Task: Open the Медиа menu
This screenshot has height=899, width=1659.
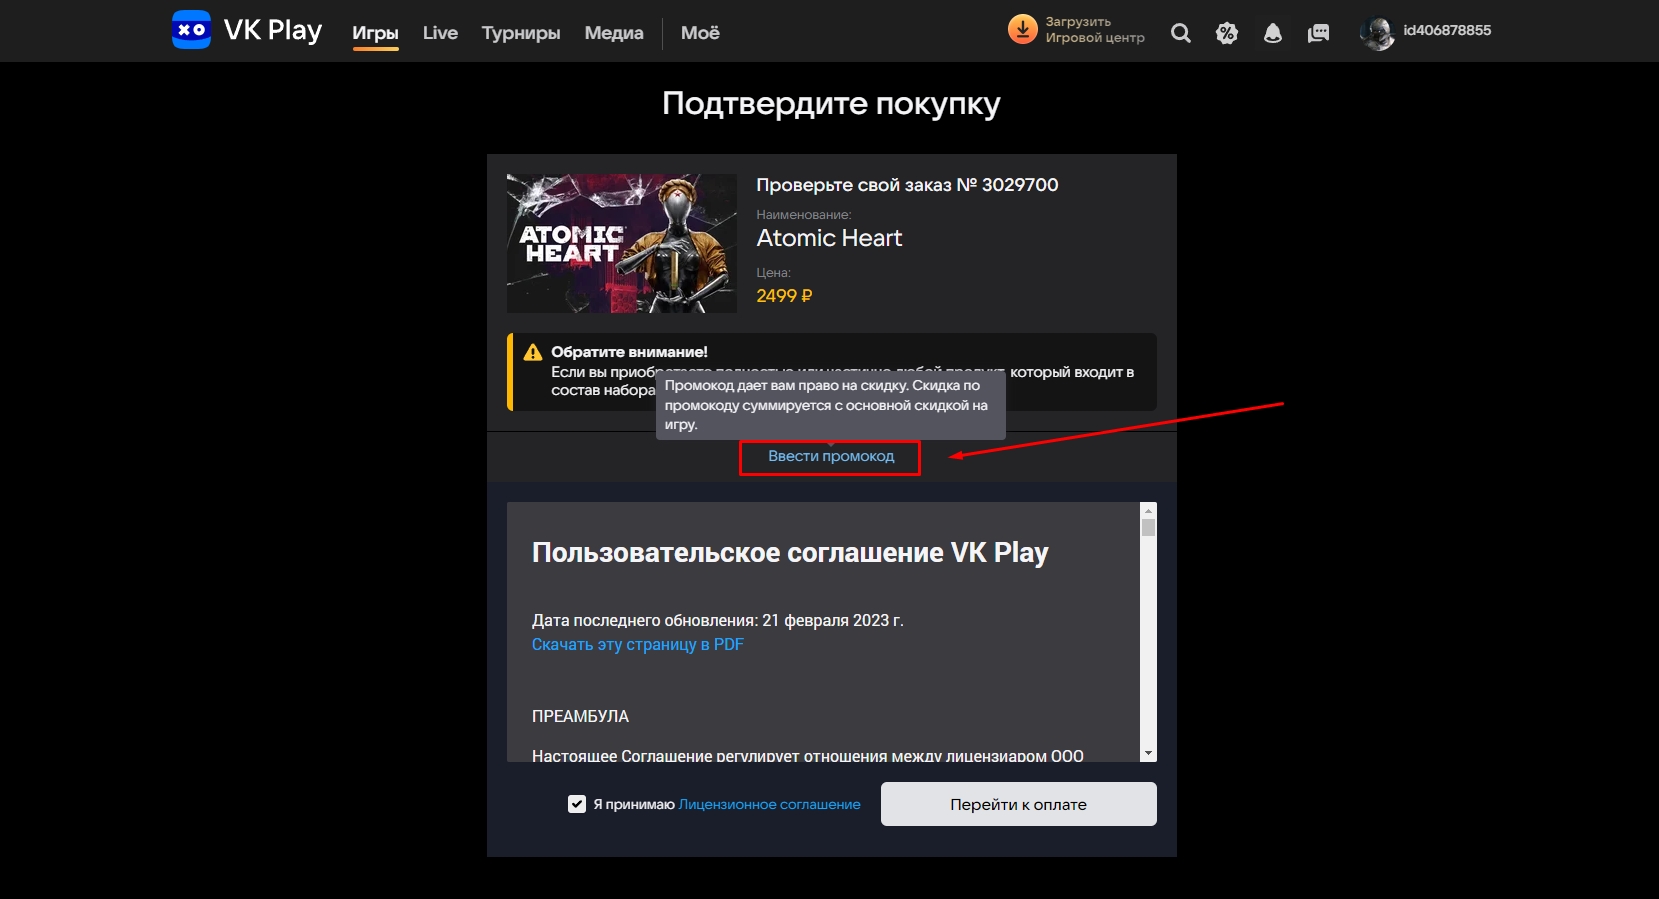Action: 614,33
